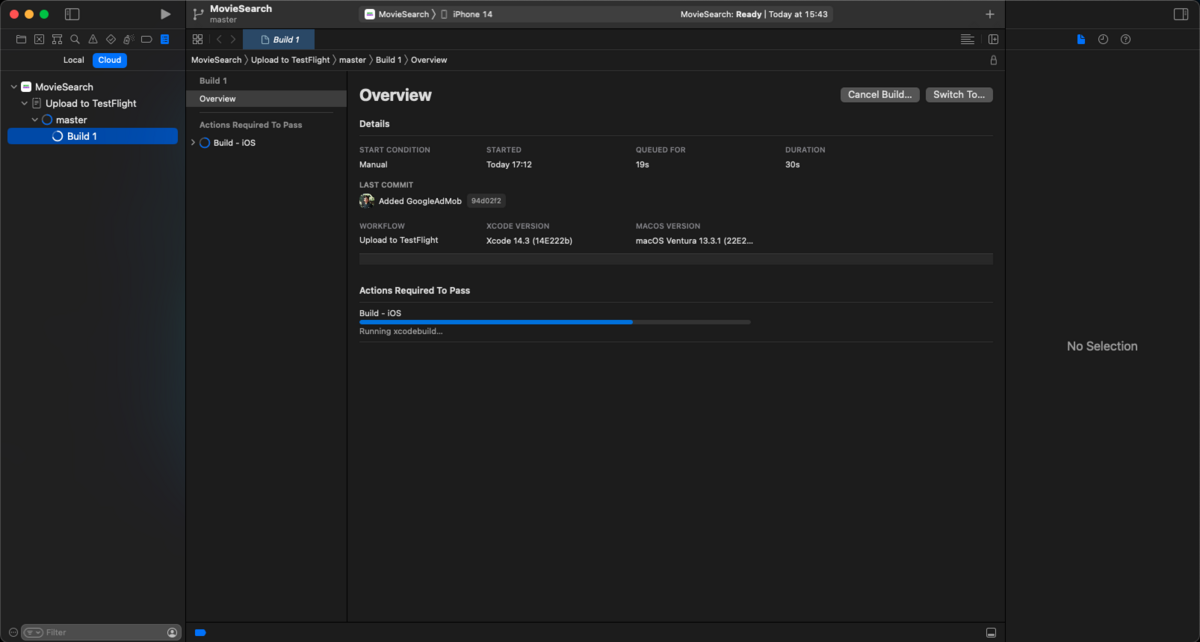The image size is (1200, 642).
Task: Click the Build 1 breadcrumb in jump bar
Action: [x=388, y=60]
